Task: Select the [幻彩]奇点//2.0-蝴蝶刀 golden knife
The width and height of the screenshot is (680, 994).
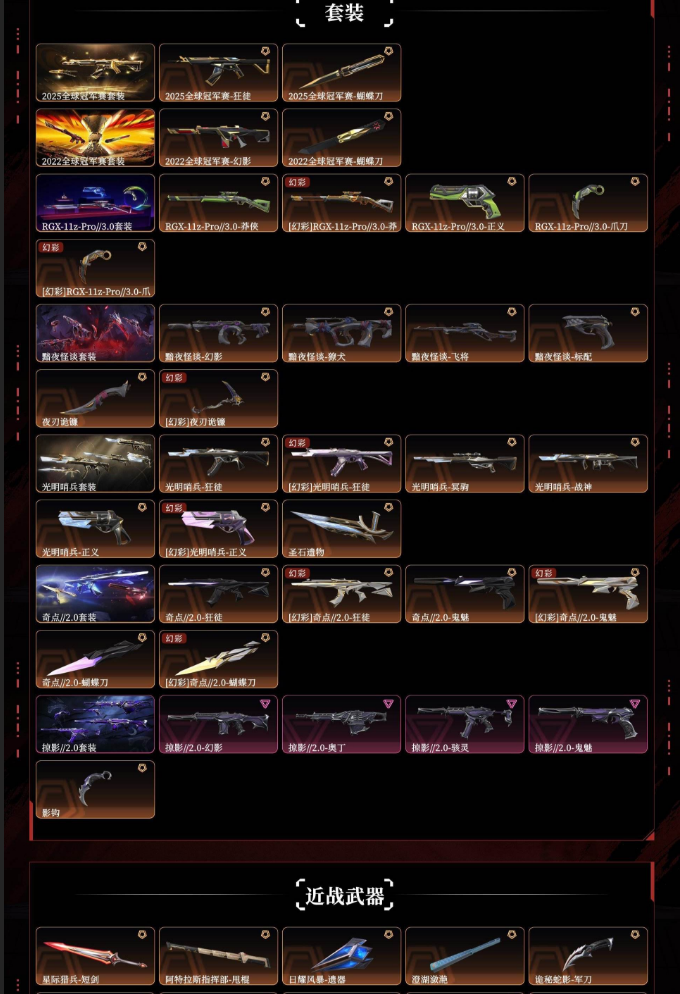Action: [219, 659]
